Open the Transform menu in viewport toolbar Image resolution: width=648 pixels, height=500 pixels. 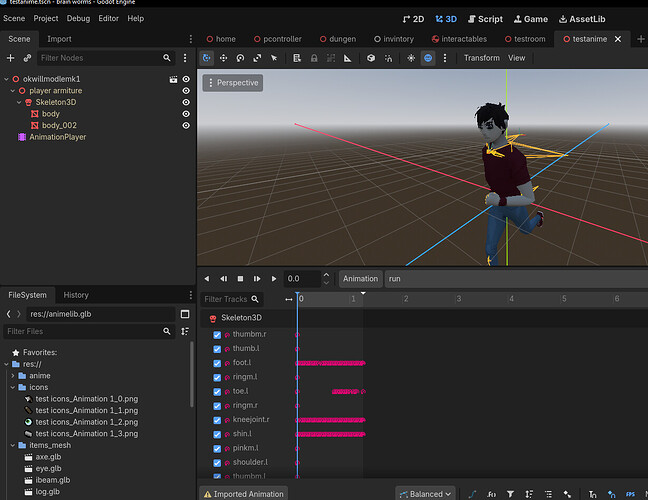(481, 58)
